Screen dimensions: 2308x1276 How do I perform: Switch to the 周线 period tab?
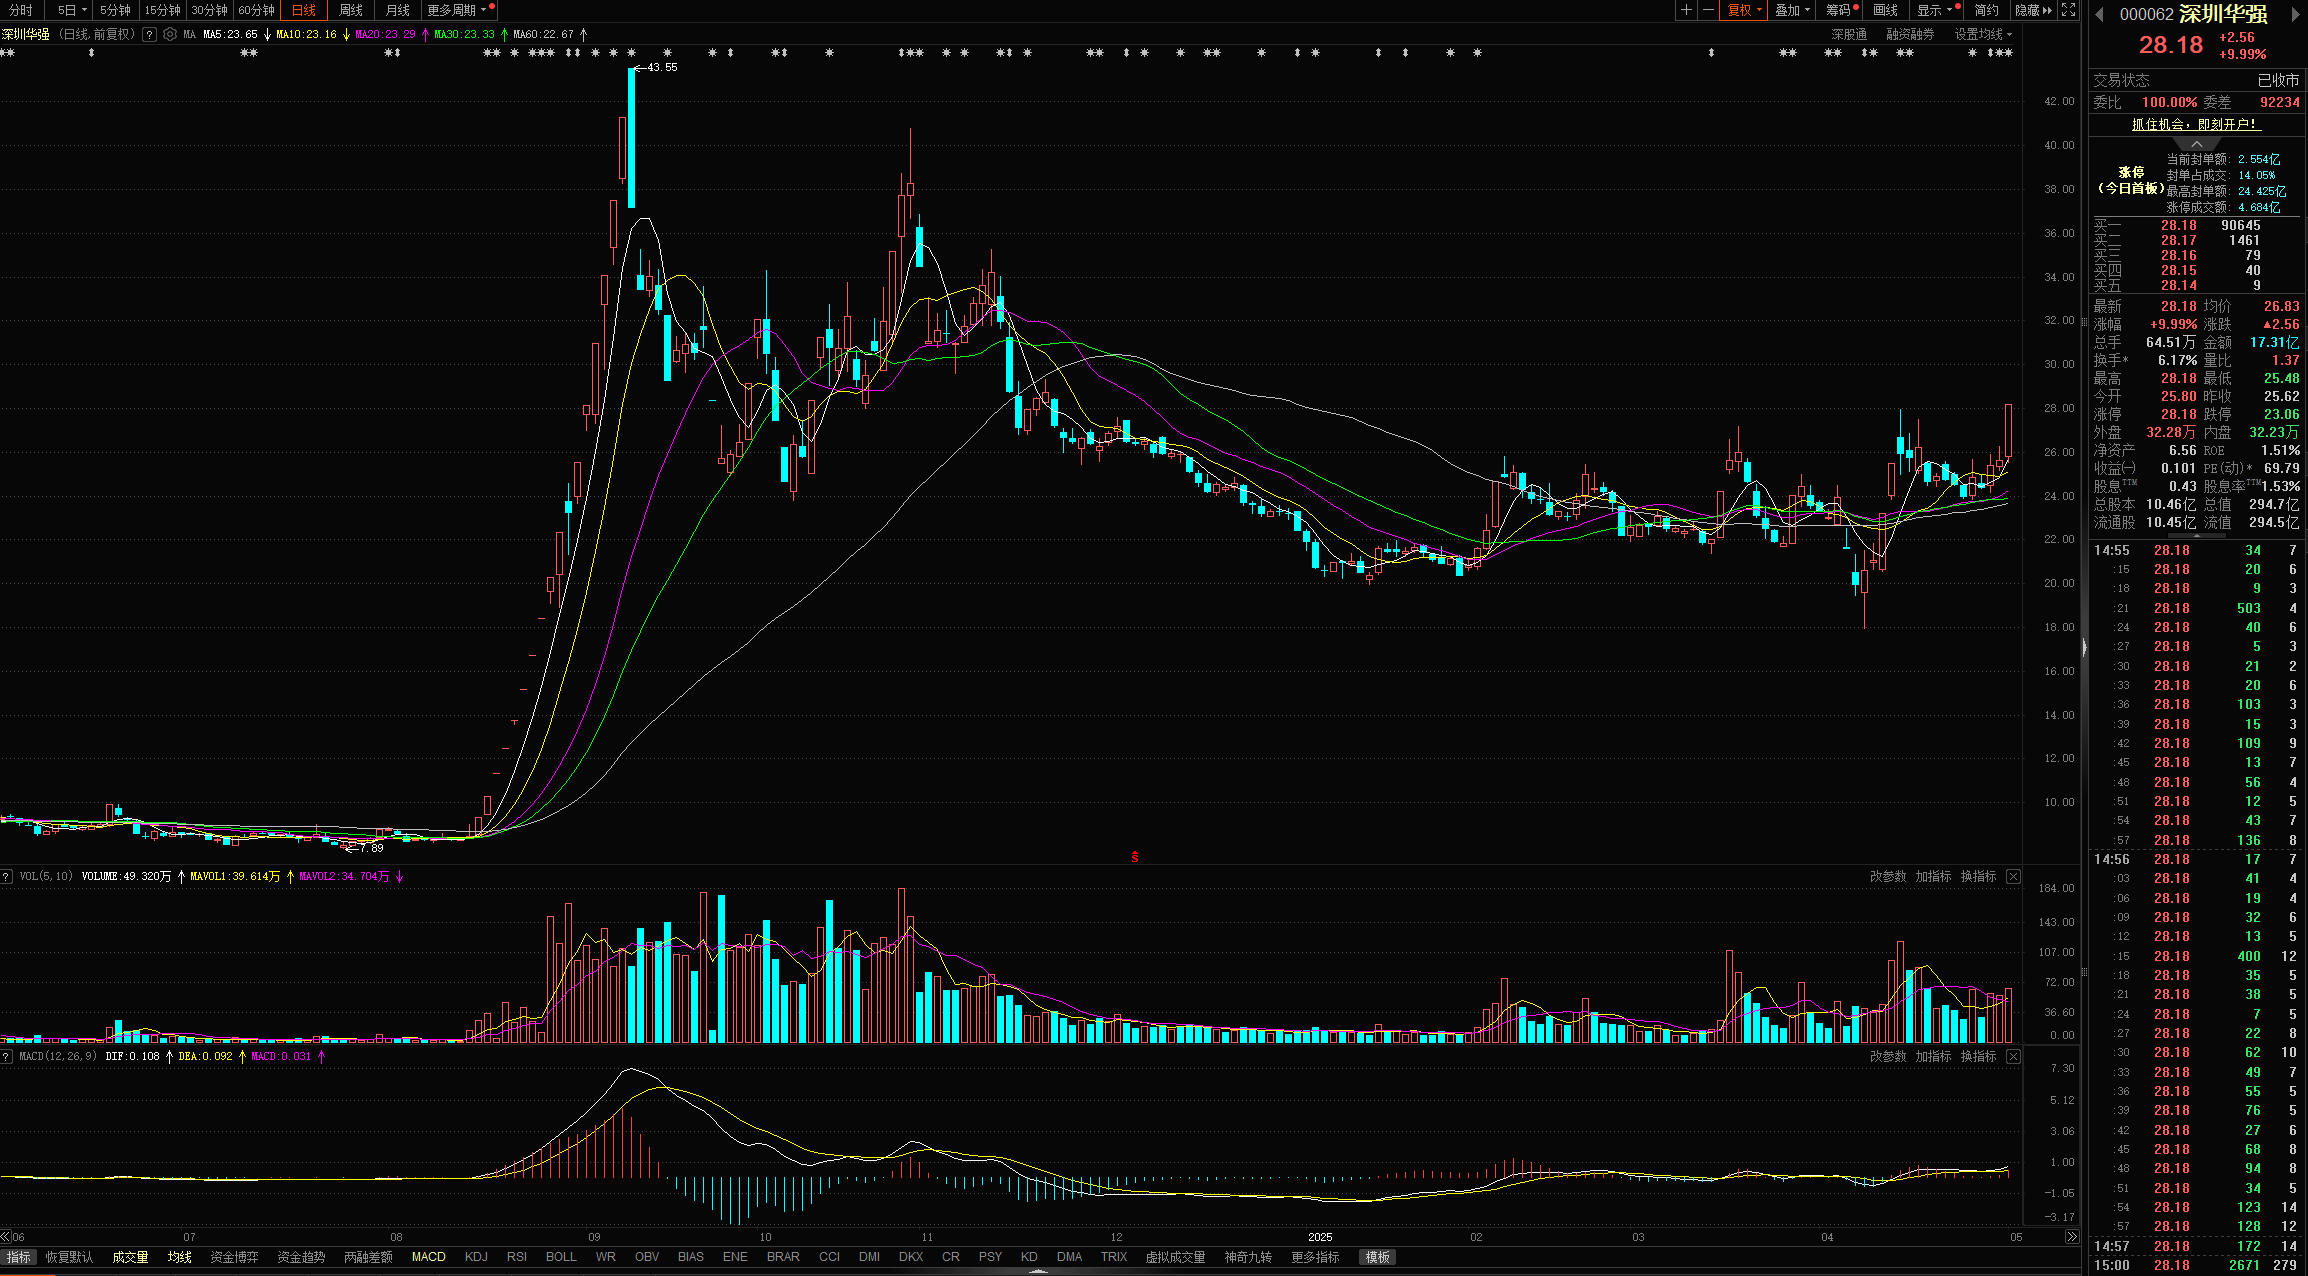[351, 10]
